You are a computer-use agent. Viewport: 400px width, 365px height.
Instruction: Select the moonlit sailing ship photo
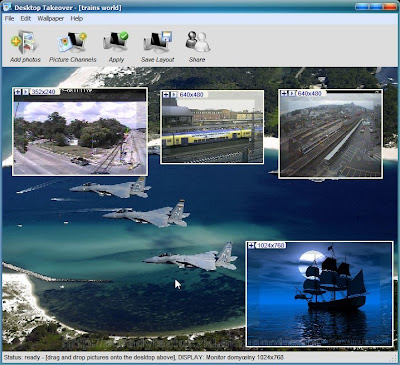[x=320, y=294]
